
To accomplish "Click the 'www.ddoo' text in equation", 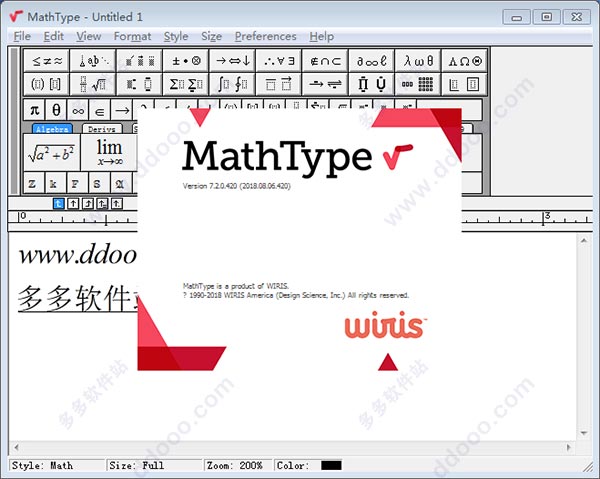I will coord(78,254).
